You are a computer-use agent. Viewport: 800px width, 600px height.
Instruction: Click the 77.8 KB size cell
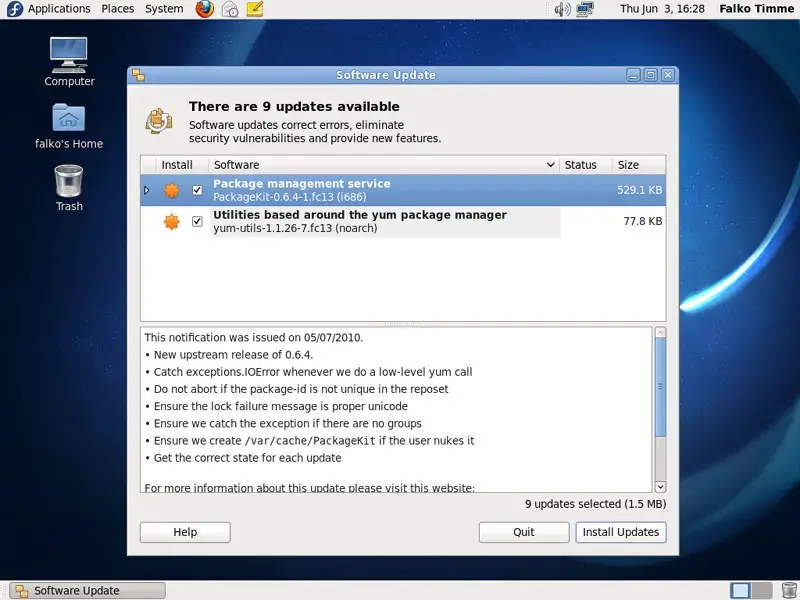tap(643, 221)
